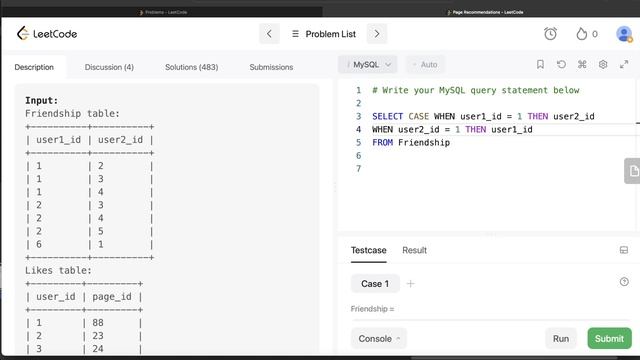
Task: Open the MySQL language dropdown
Action: pyautogui.click(x=368, y=64)
